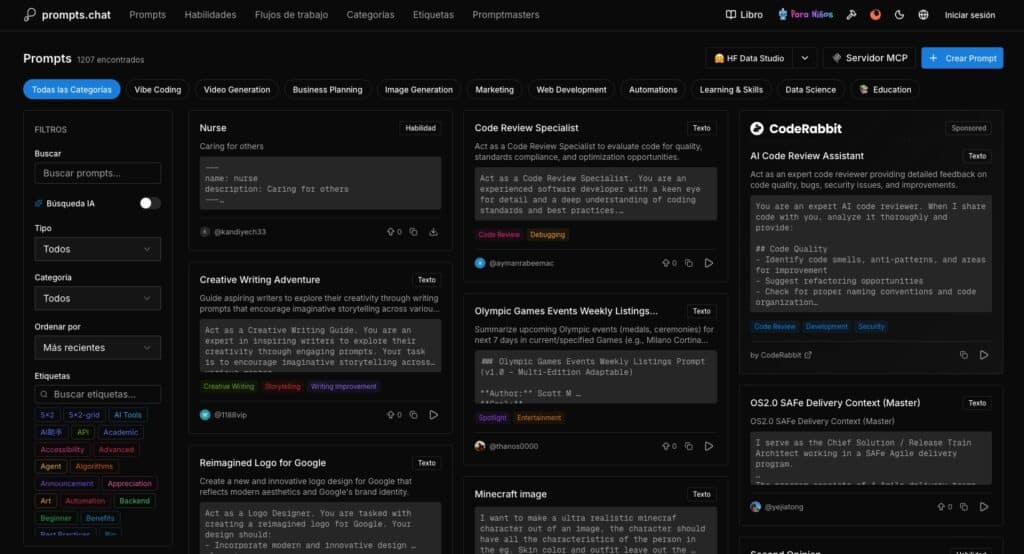Expand the HF Data Studio chevron menu
Viewport: 1024px width, 554px height.
pos(806,58)
